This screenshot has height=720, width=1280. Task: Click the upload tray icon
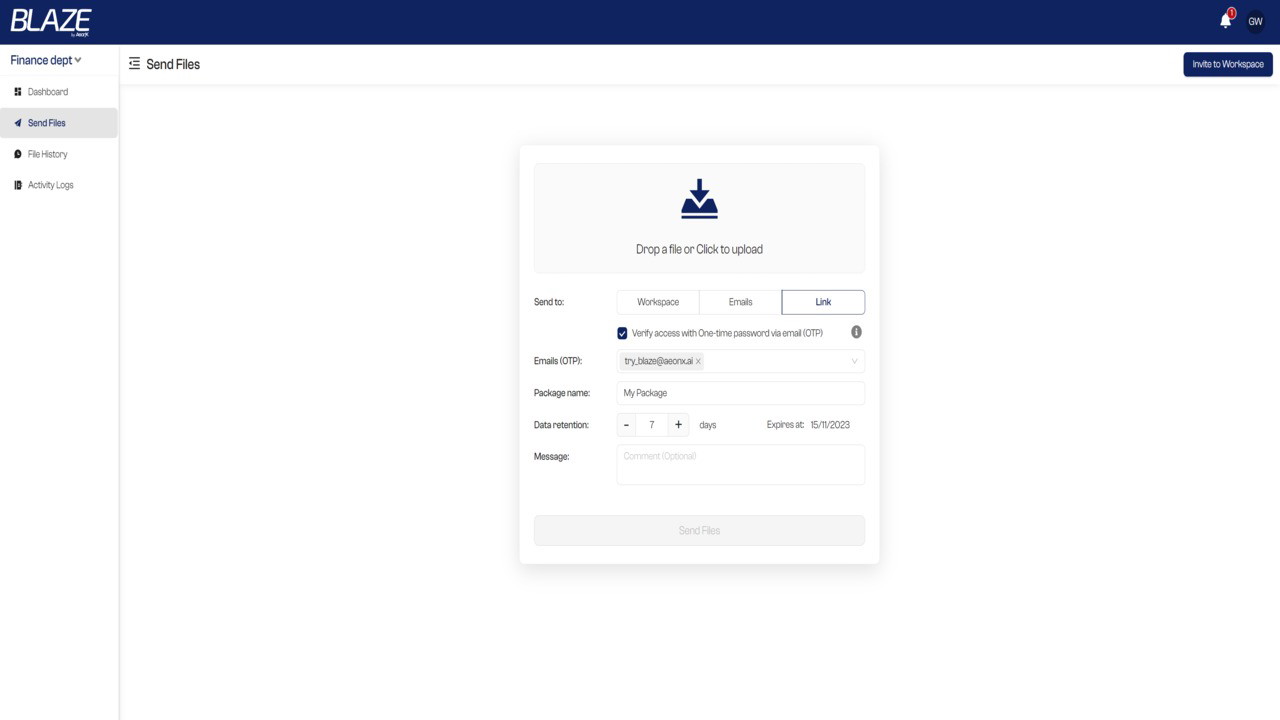point(699,199)
